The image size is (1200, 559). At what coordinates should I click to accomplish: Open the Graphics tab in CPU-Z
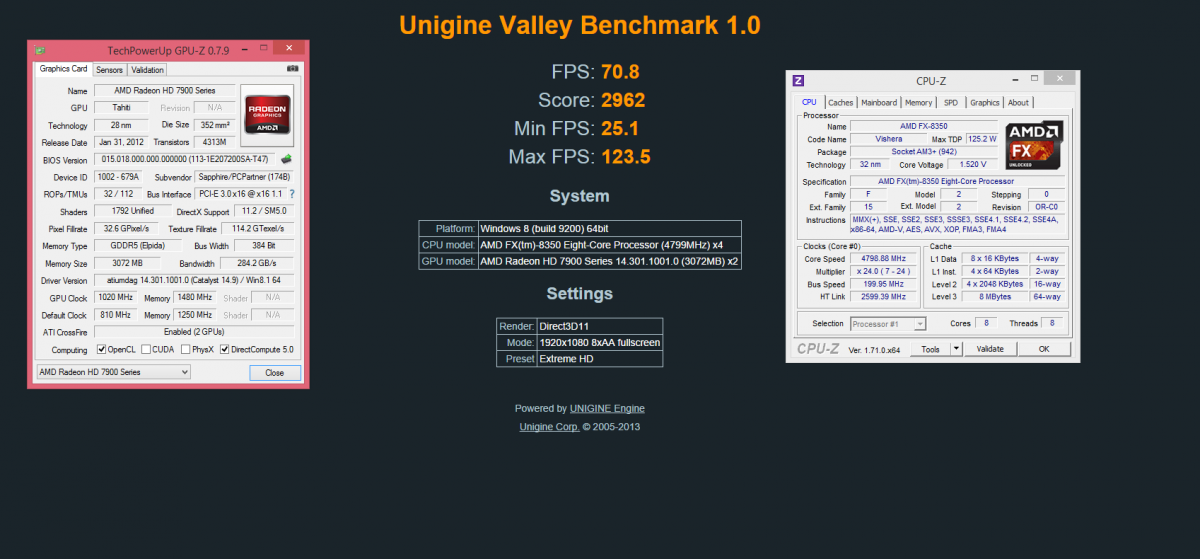[x=985, y=102]
